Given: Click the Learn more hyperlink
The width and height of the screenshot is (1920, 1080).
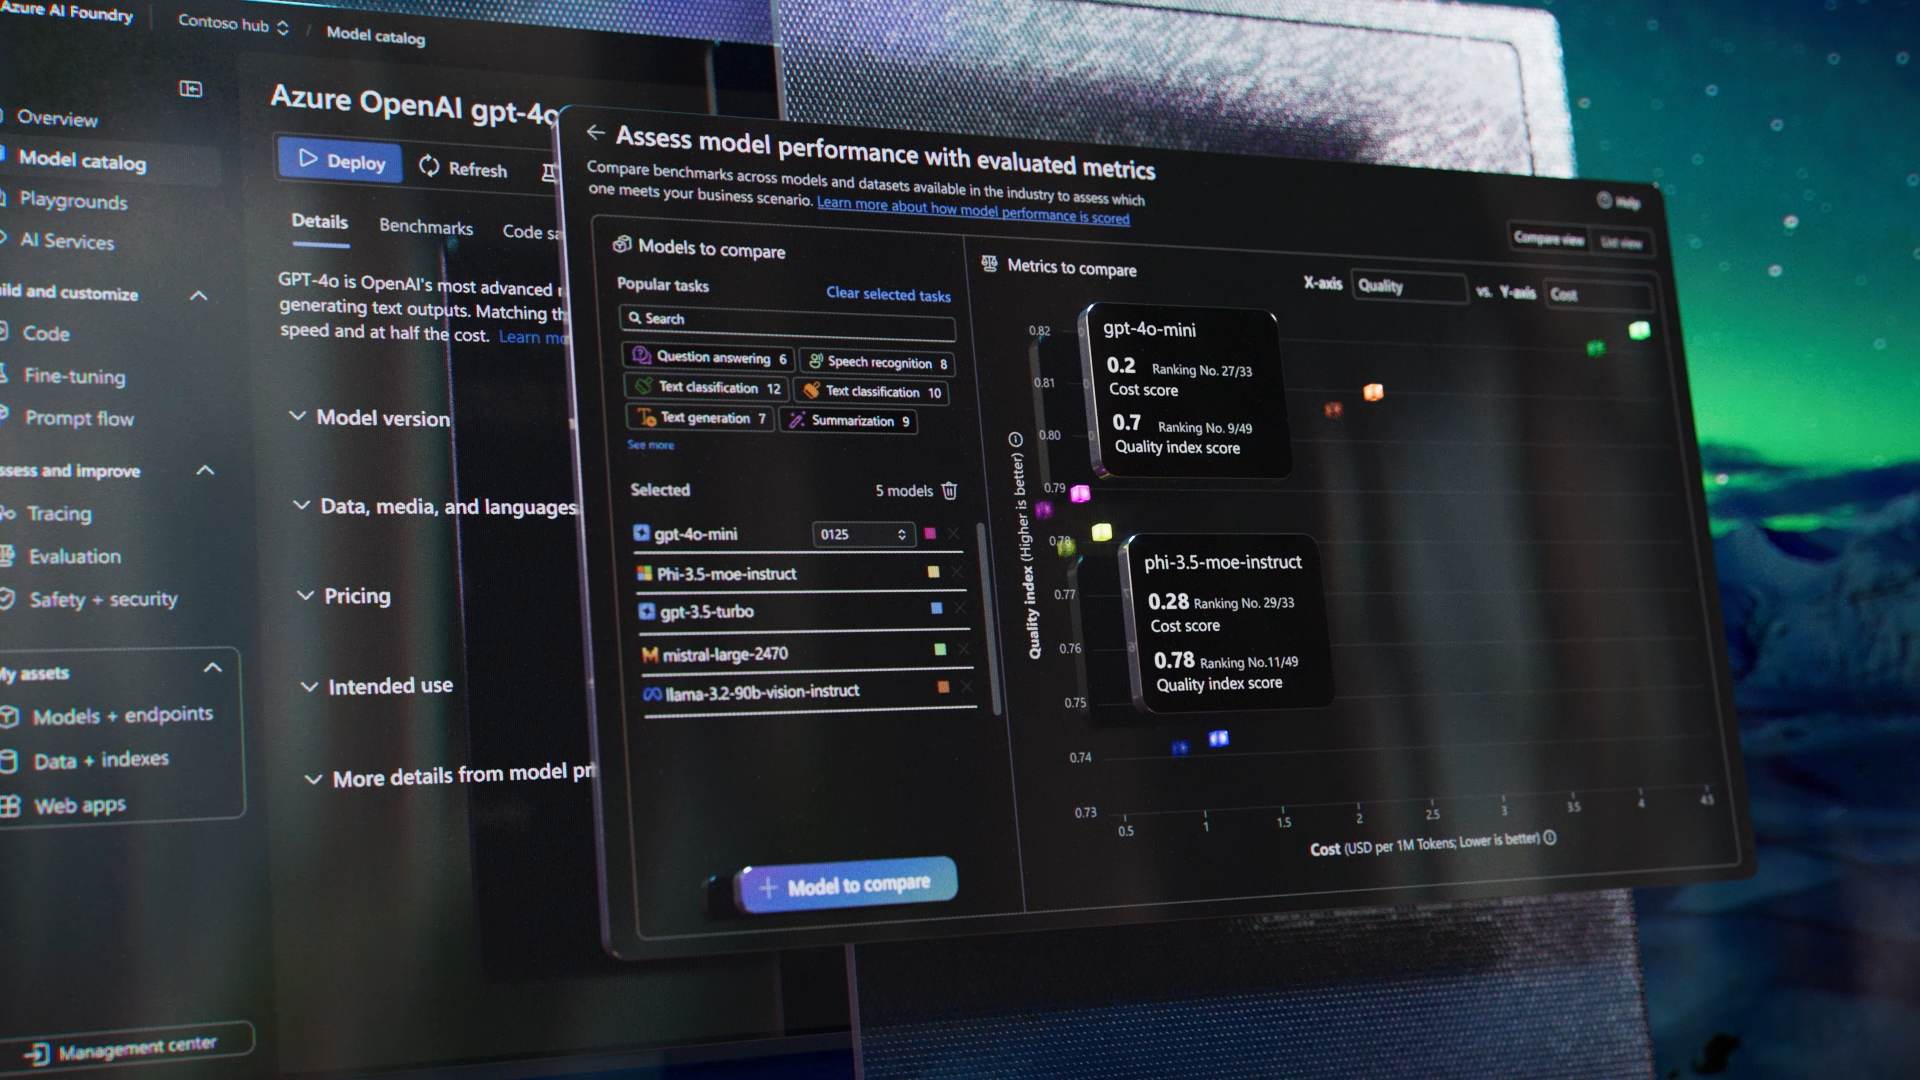Looking at the screenshot, I should (x=972, y=218).
